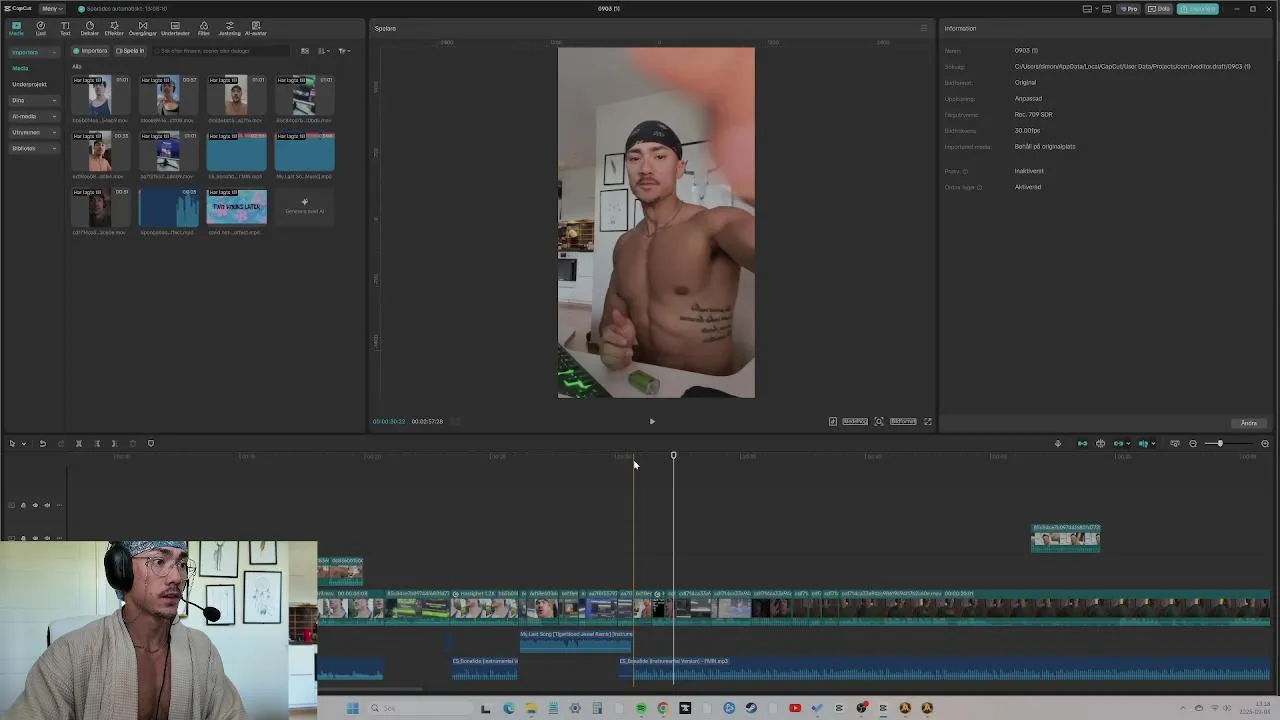The image size is (1280, 720).
Task: Click the Spela in record button
Action: pos(130,51)
